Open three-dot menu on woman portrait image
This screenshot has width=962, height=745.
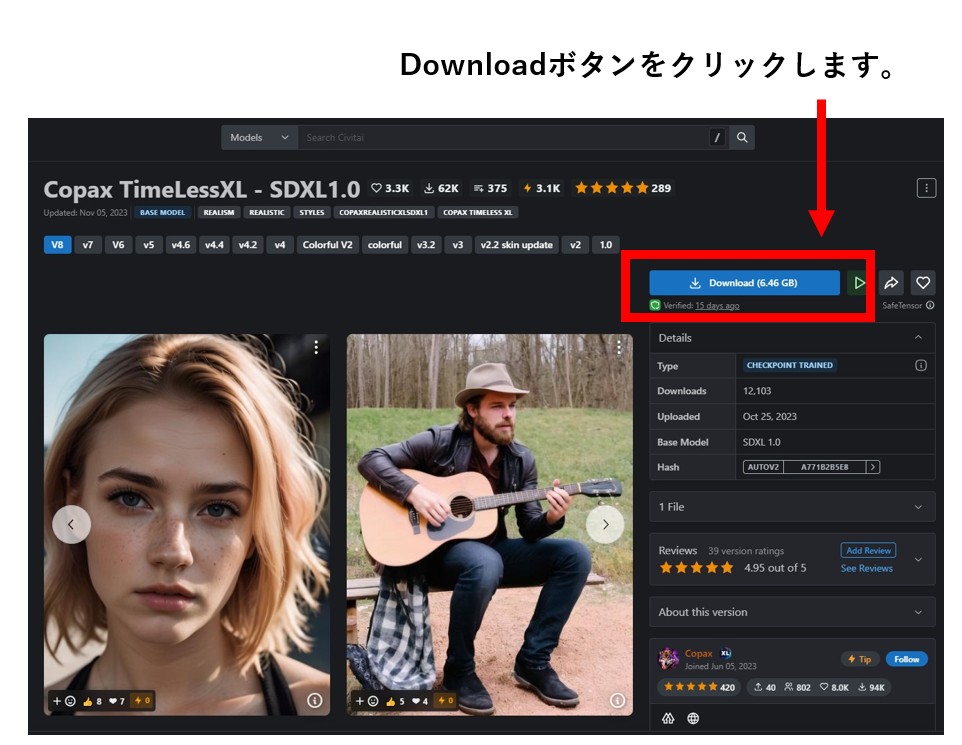[x=316, y=347]
